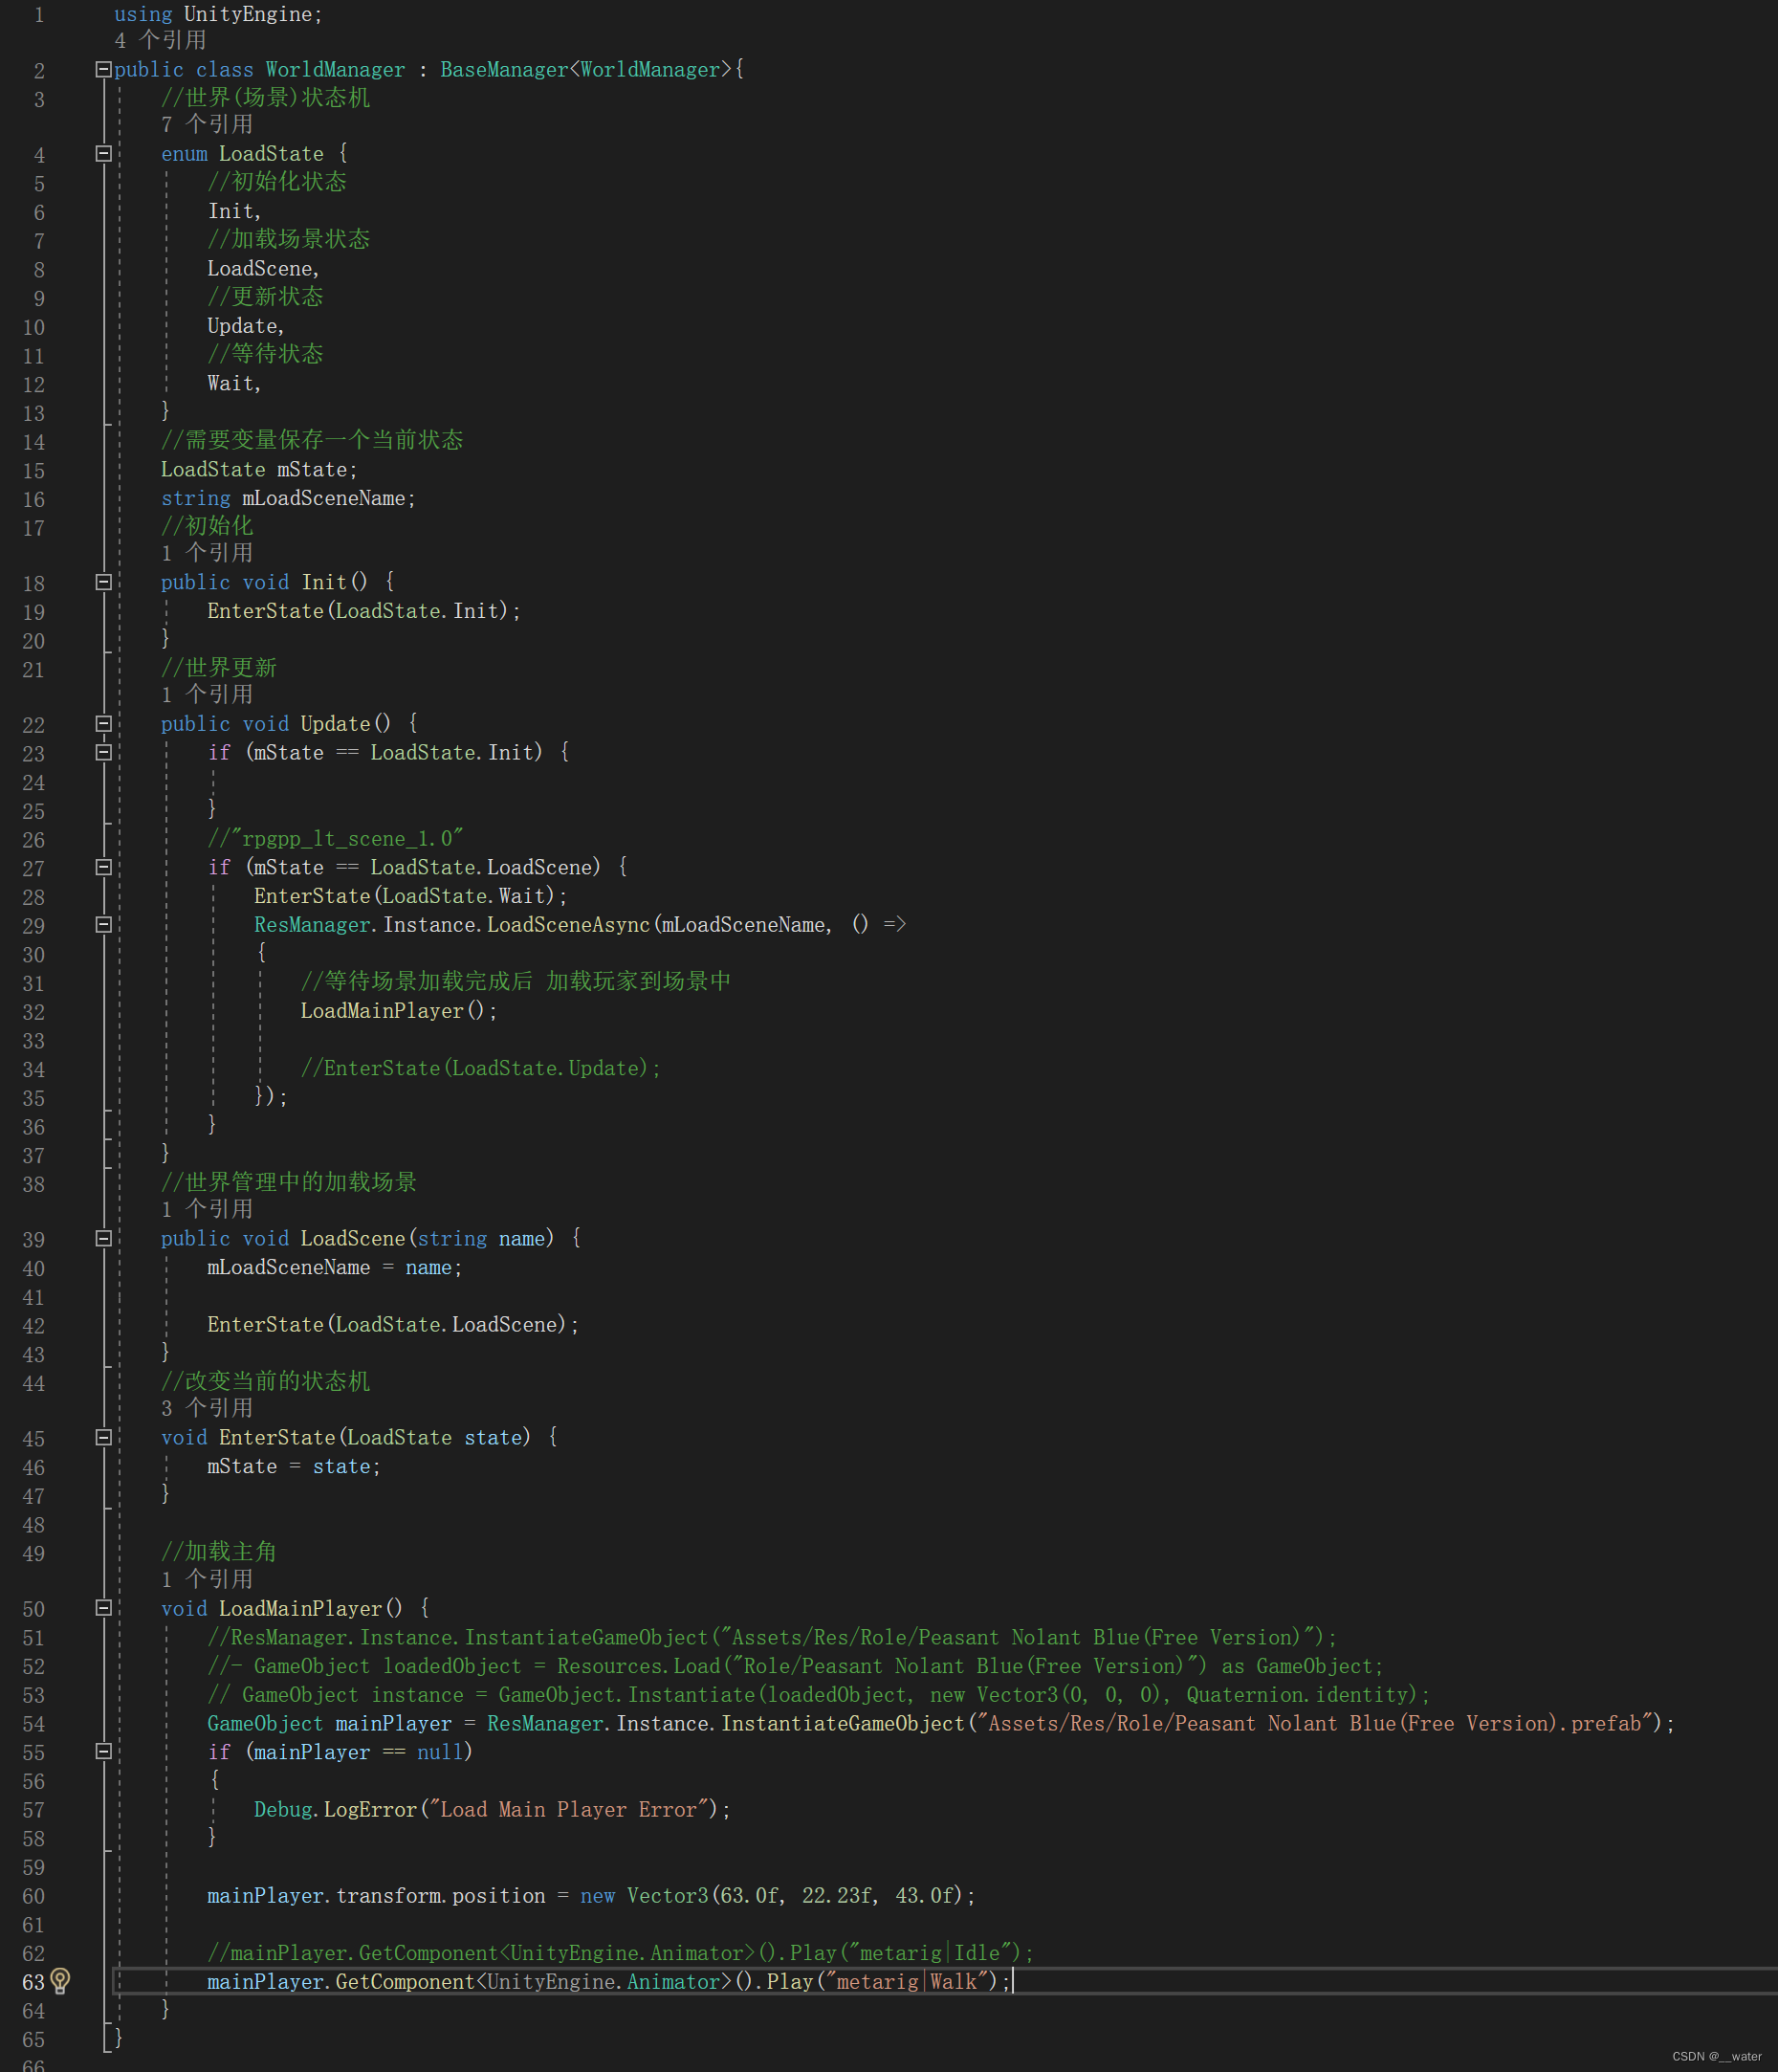This screenshot has height=2072, width=1778.
Task: Click line number 60 gutter to set breakpoint
Action: point(33,1896)
